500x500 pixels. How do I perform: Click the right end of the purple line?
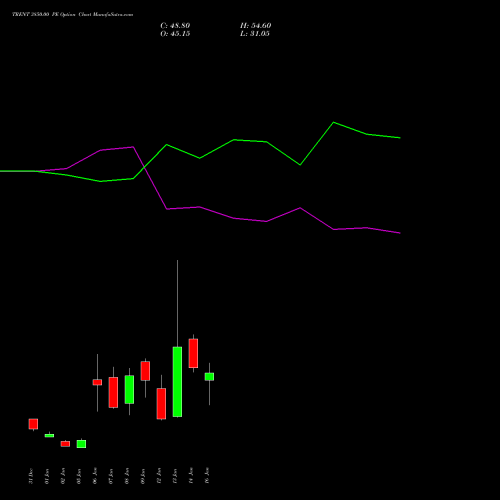[399, 233]
